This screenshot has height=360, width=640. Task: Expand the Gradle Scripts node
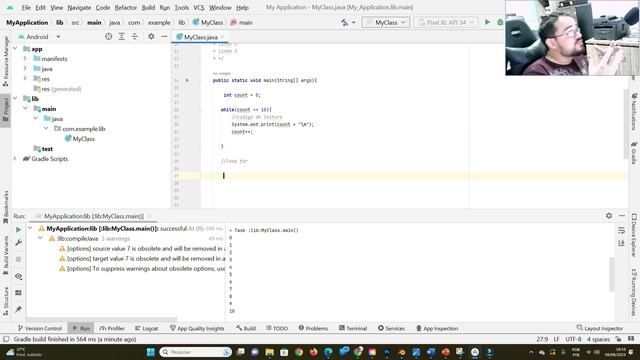click(15, 159)
